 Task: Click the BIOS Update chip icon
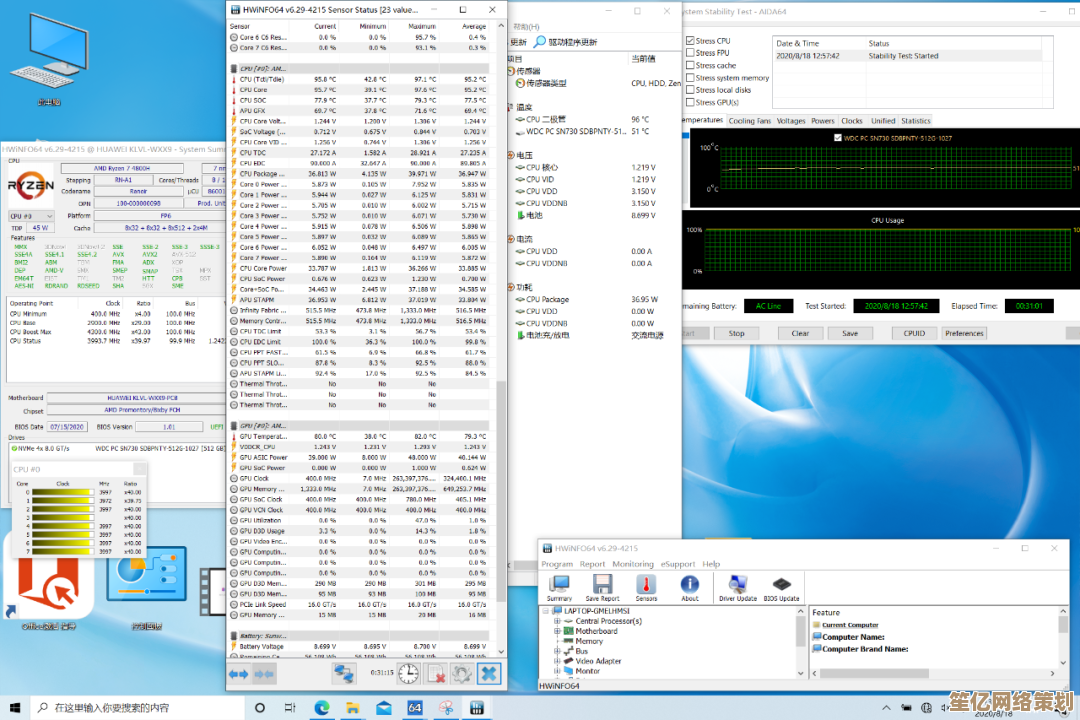[781, 585]
